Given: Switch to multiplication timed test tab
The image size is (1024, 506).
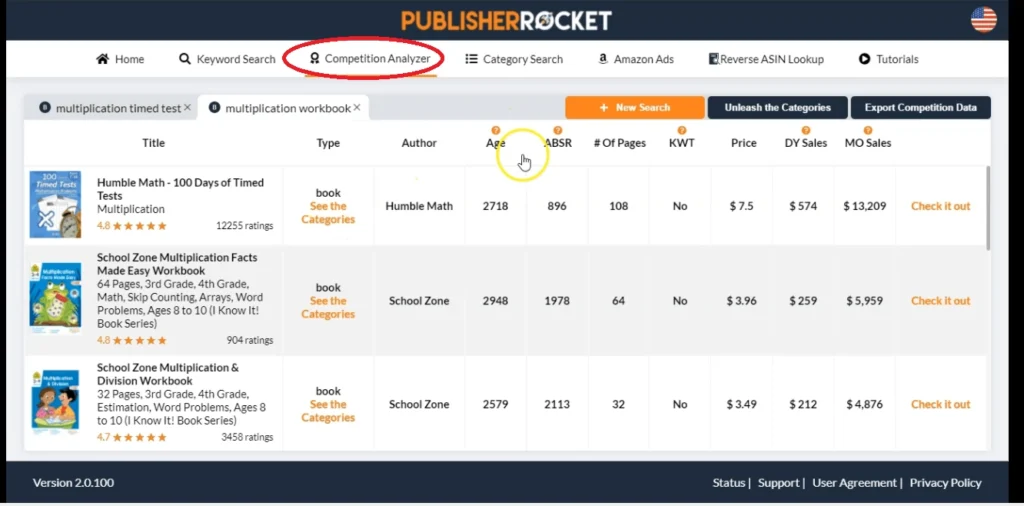Looking at the screenshot, I should click(111, 108).
